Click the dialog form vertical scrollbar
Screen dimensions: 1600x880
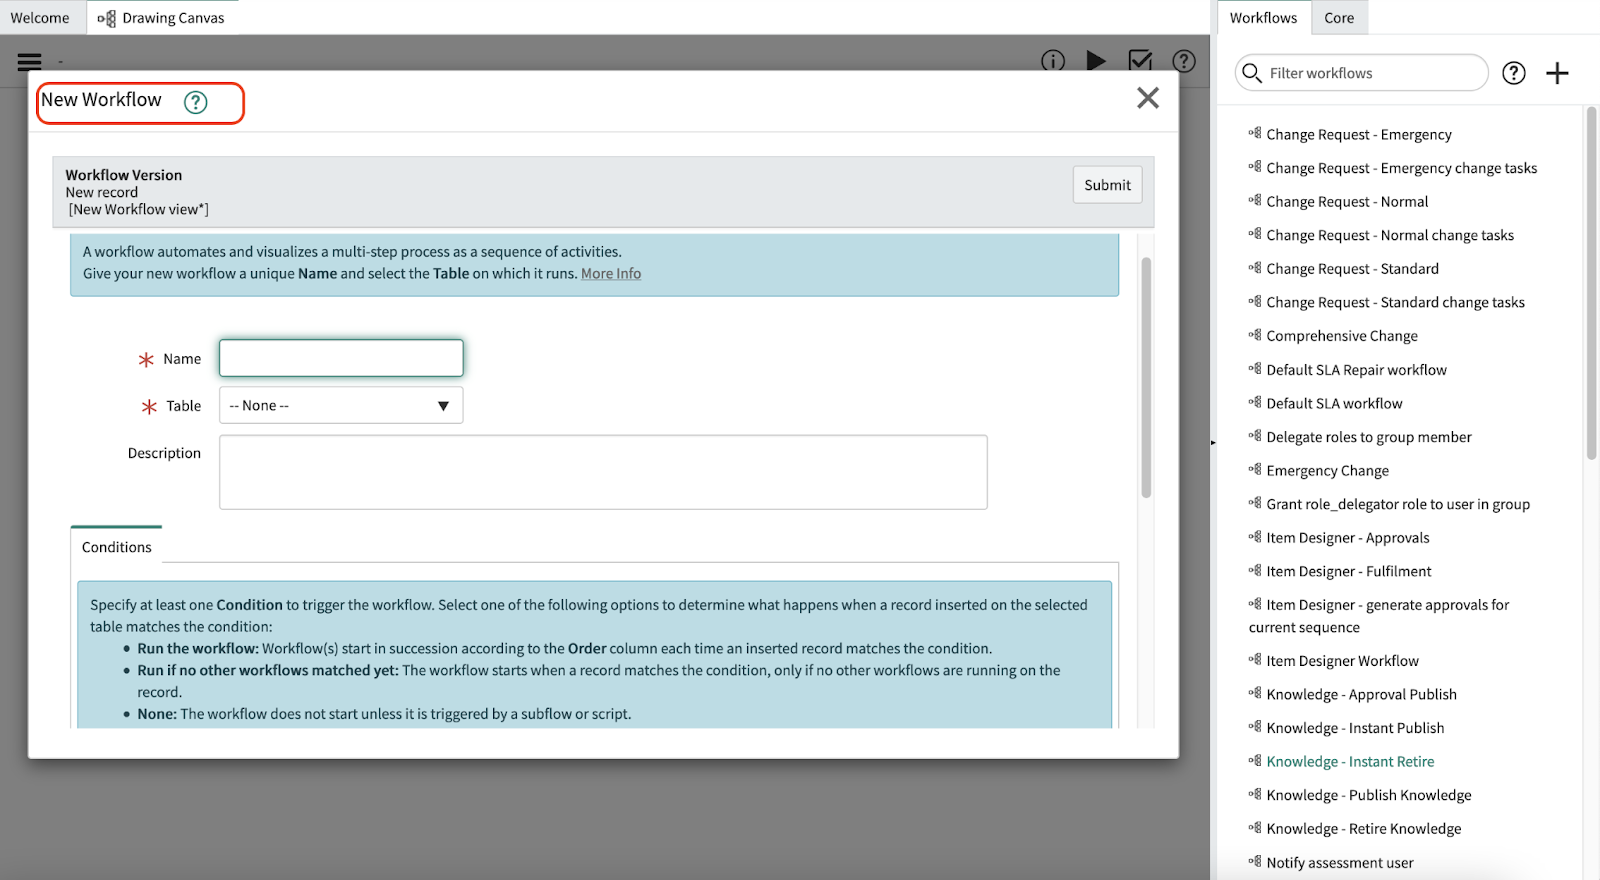click(1146, 377)
